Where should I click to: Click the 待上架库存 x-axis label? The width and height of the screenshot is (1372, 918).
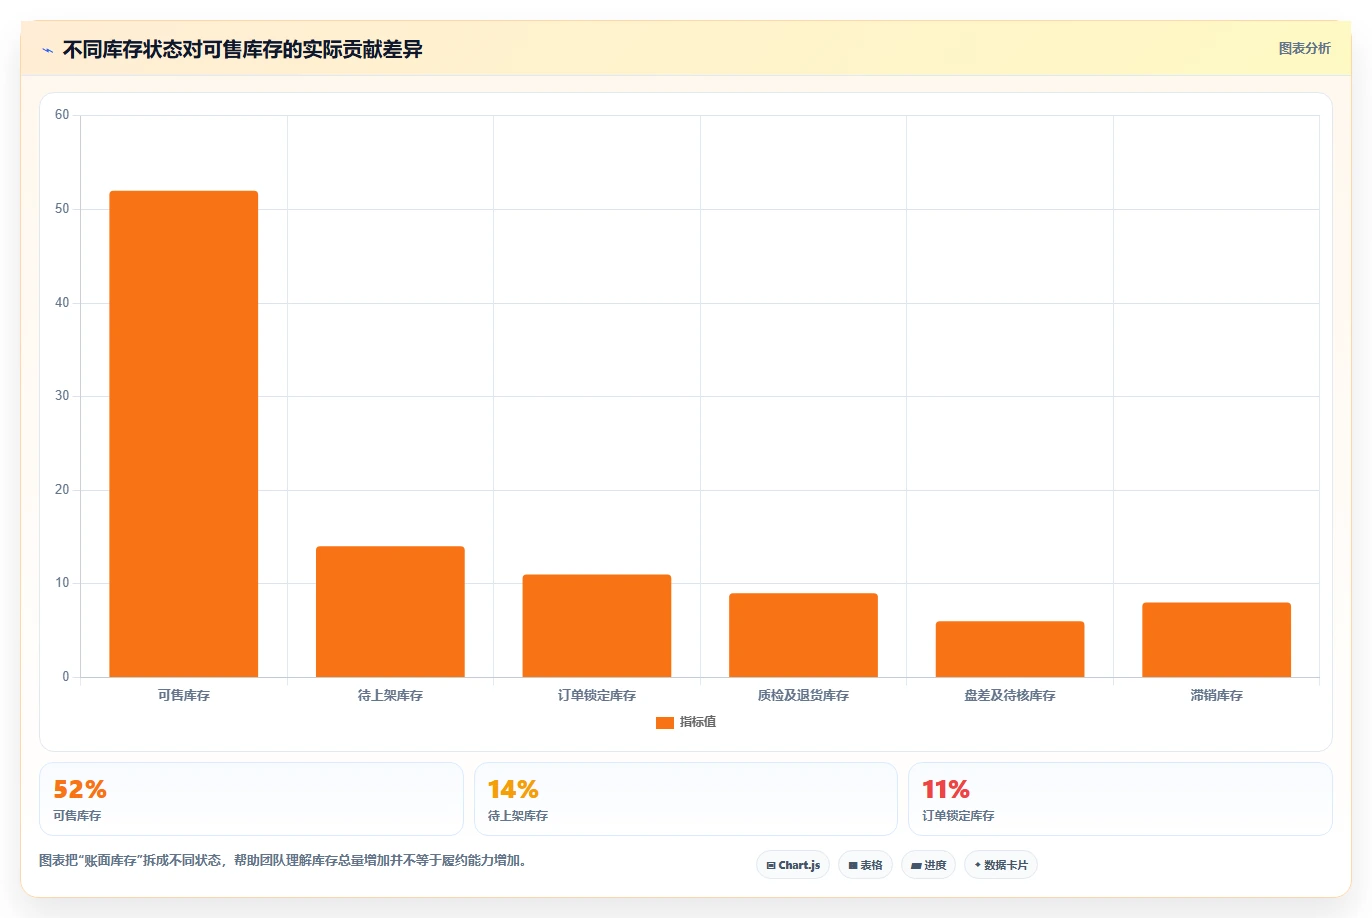(x=390, y=695)
